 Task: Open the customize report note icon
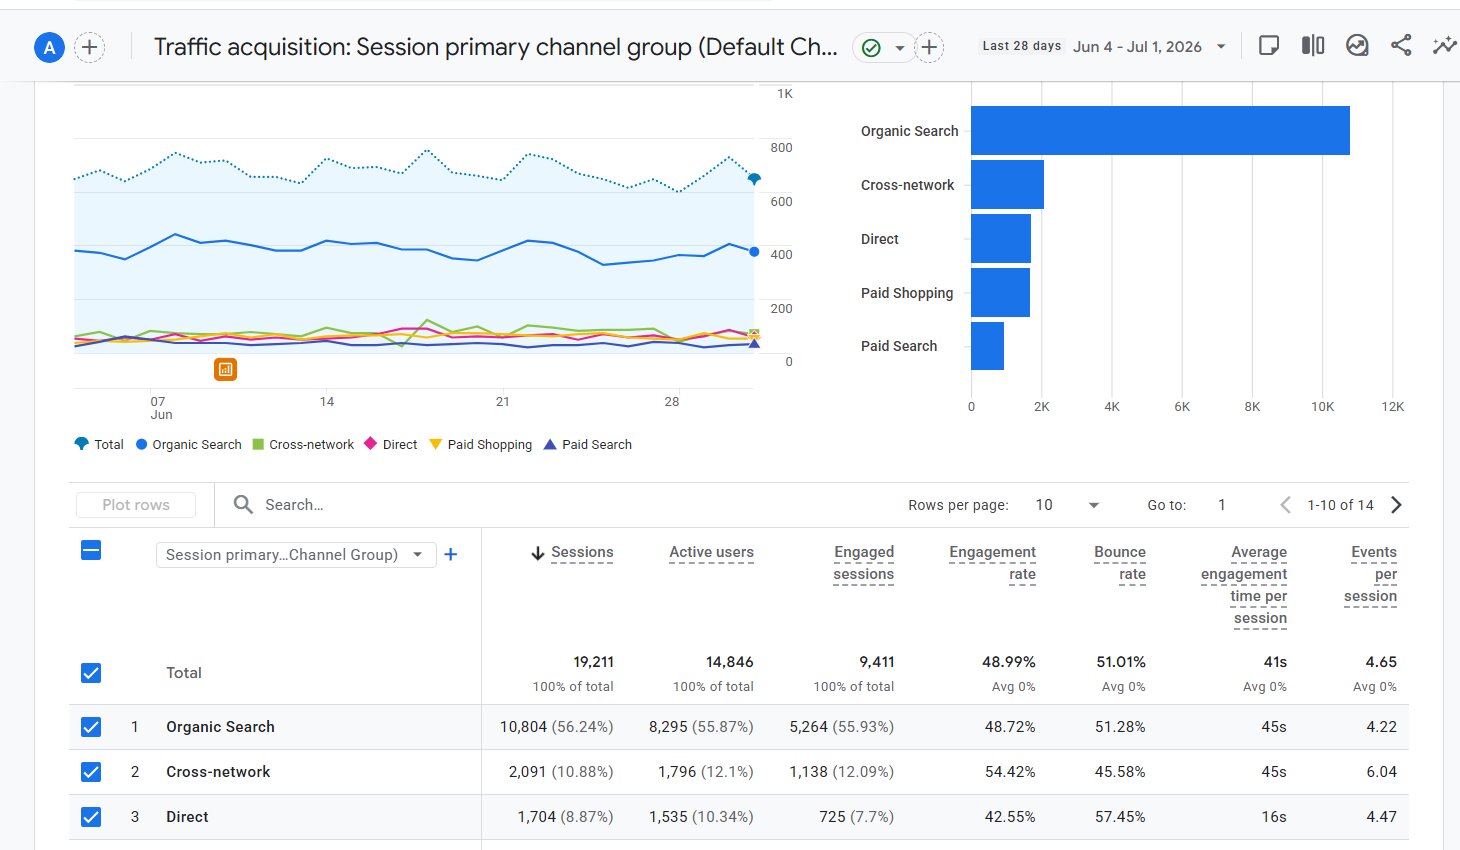click(x=1269, y=46)
